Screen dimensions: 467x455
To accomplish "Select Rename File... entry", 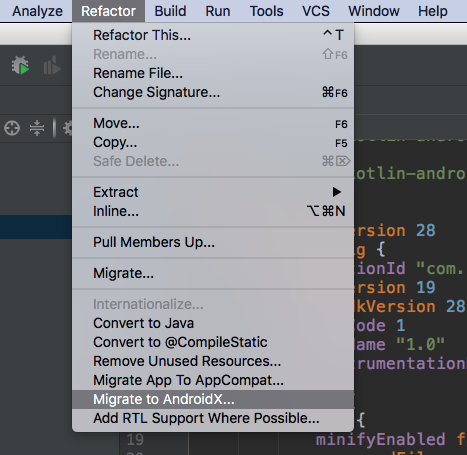I will (x=213, y=73).
